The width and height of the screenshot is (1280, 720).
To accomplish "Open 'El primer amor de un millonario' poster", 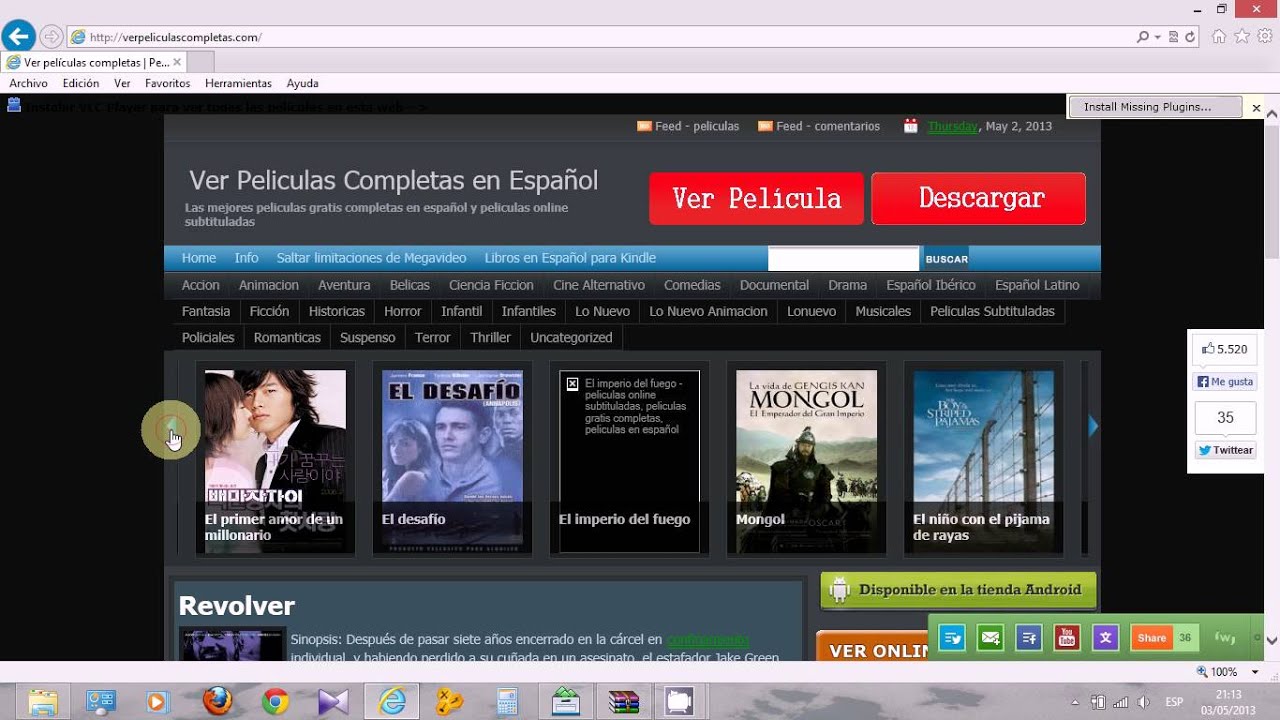I will 275,460.
